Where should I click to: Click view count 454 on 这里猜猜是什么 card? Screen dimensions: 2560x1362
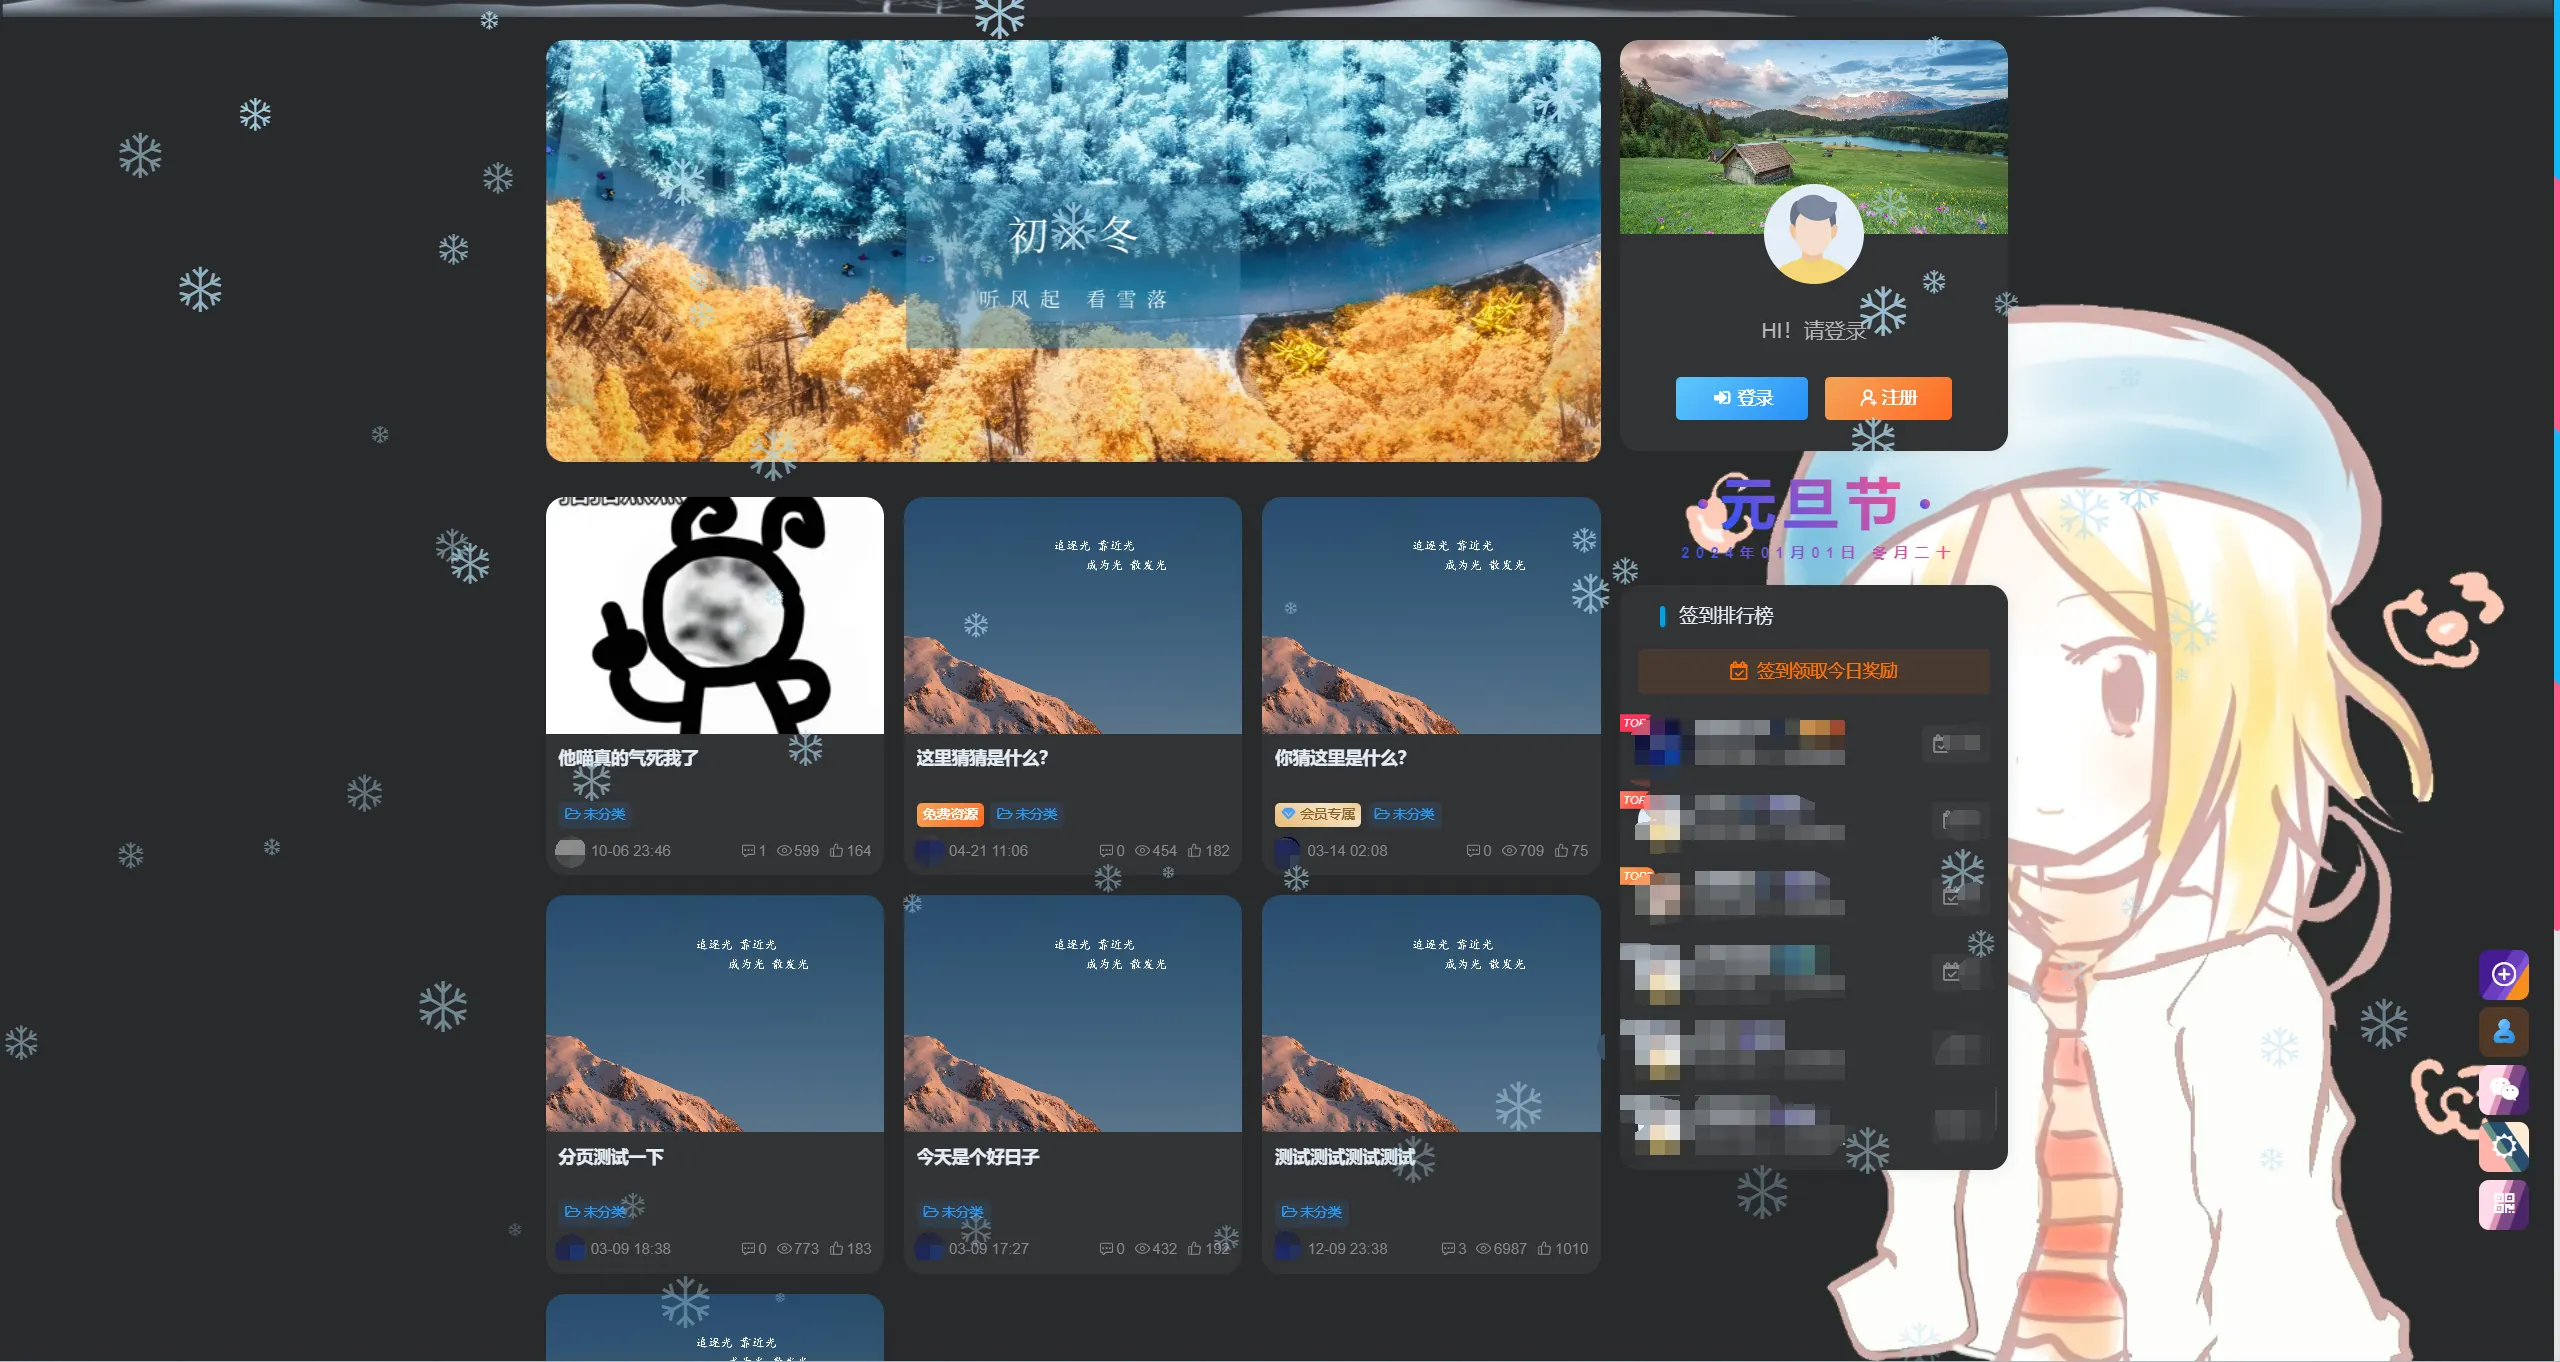1156,851
